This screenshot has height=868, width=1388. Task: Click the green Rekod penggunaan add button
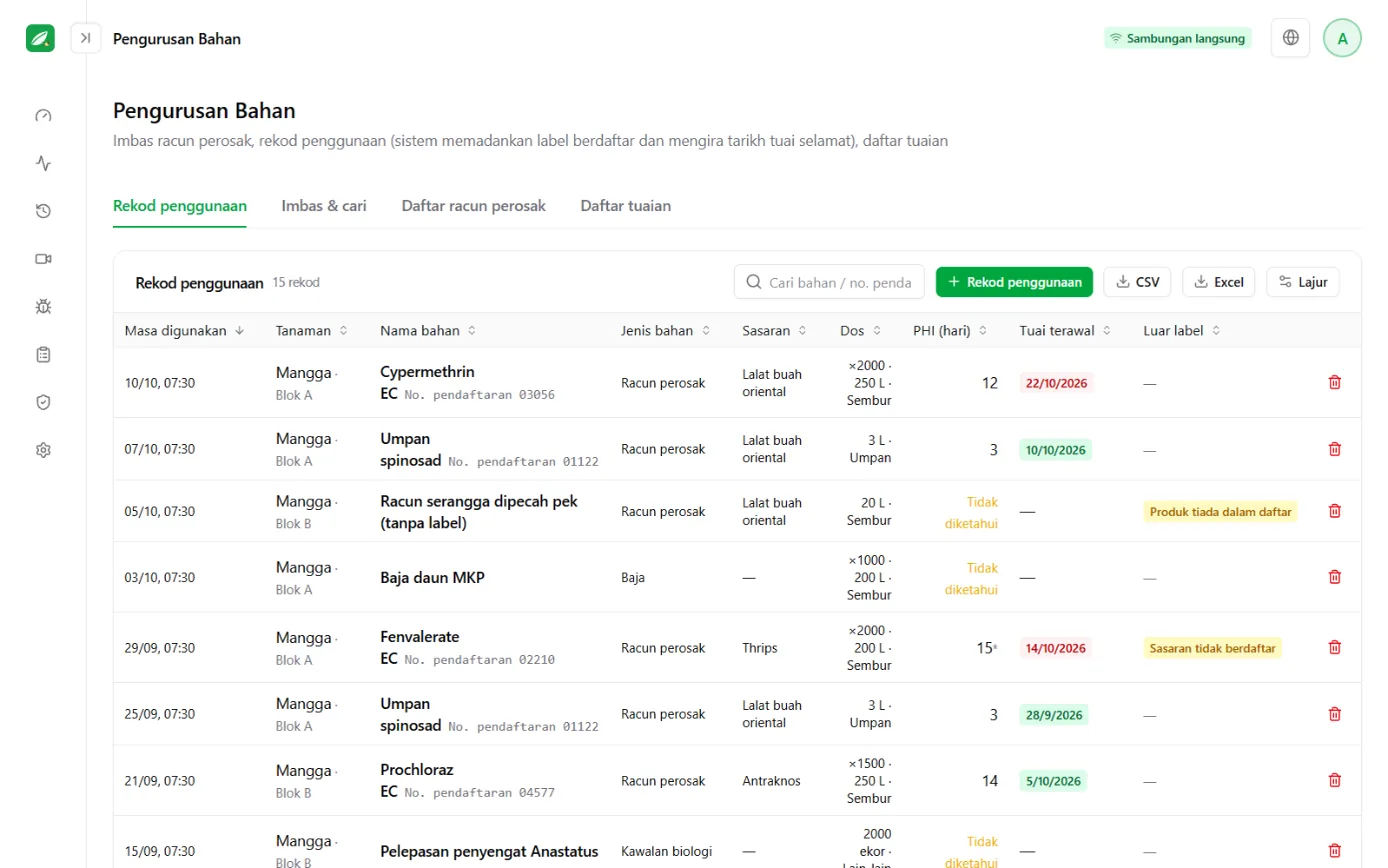[x=1014, y=282]
